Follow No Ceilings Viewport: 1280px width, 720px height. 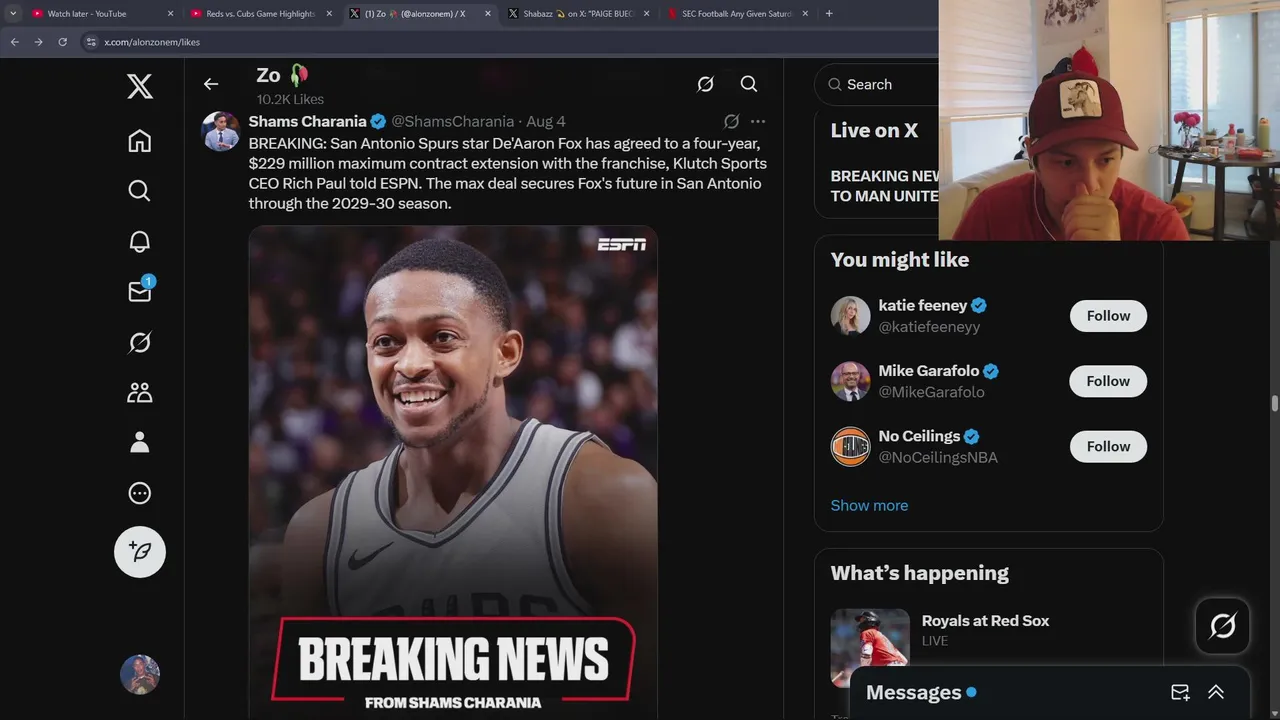click(x=1108, y=447)
